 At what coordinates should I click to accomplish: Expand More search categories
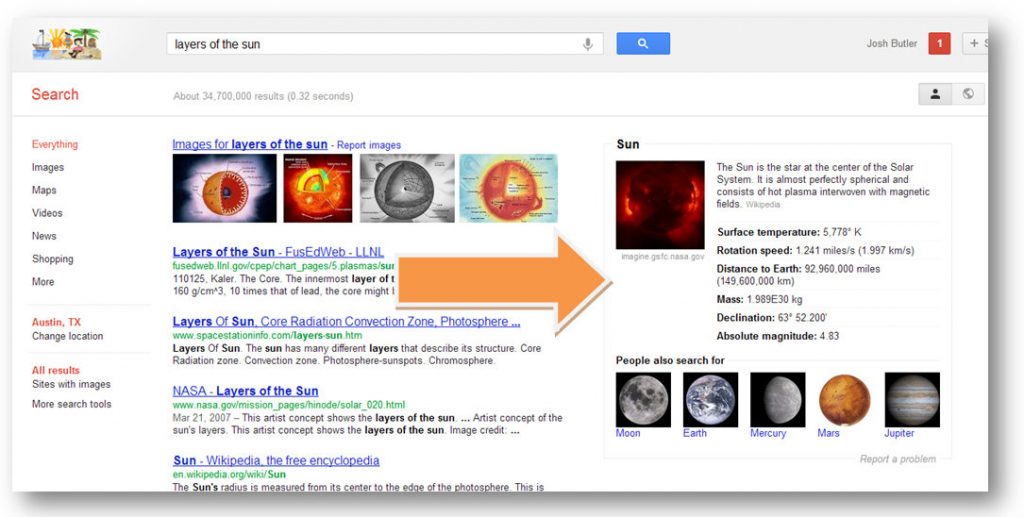click(x=43, y=281)
